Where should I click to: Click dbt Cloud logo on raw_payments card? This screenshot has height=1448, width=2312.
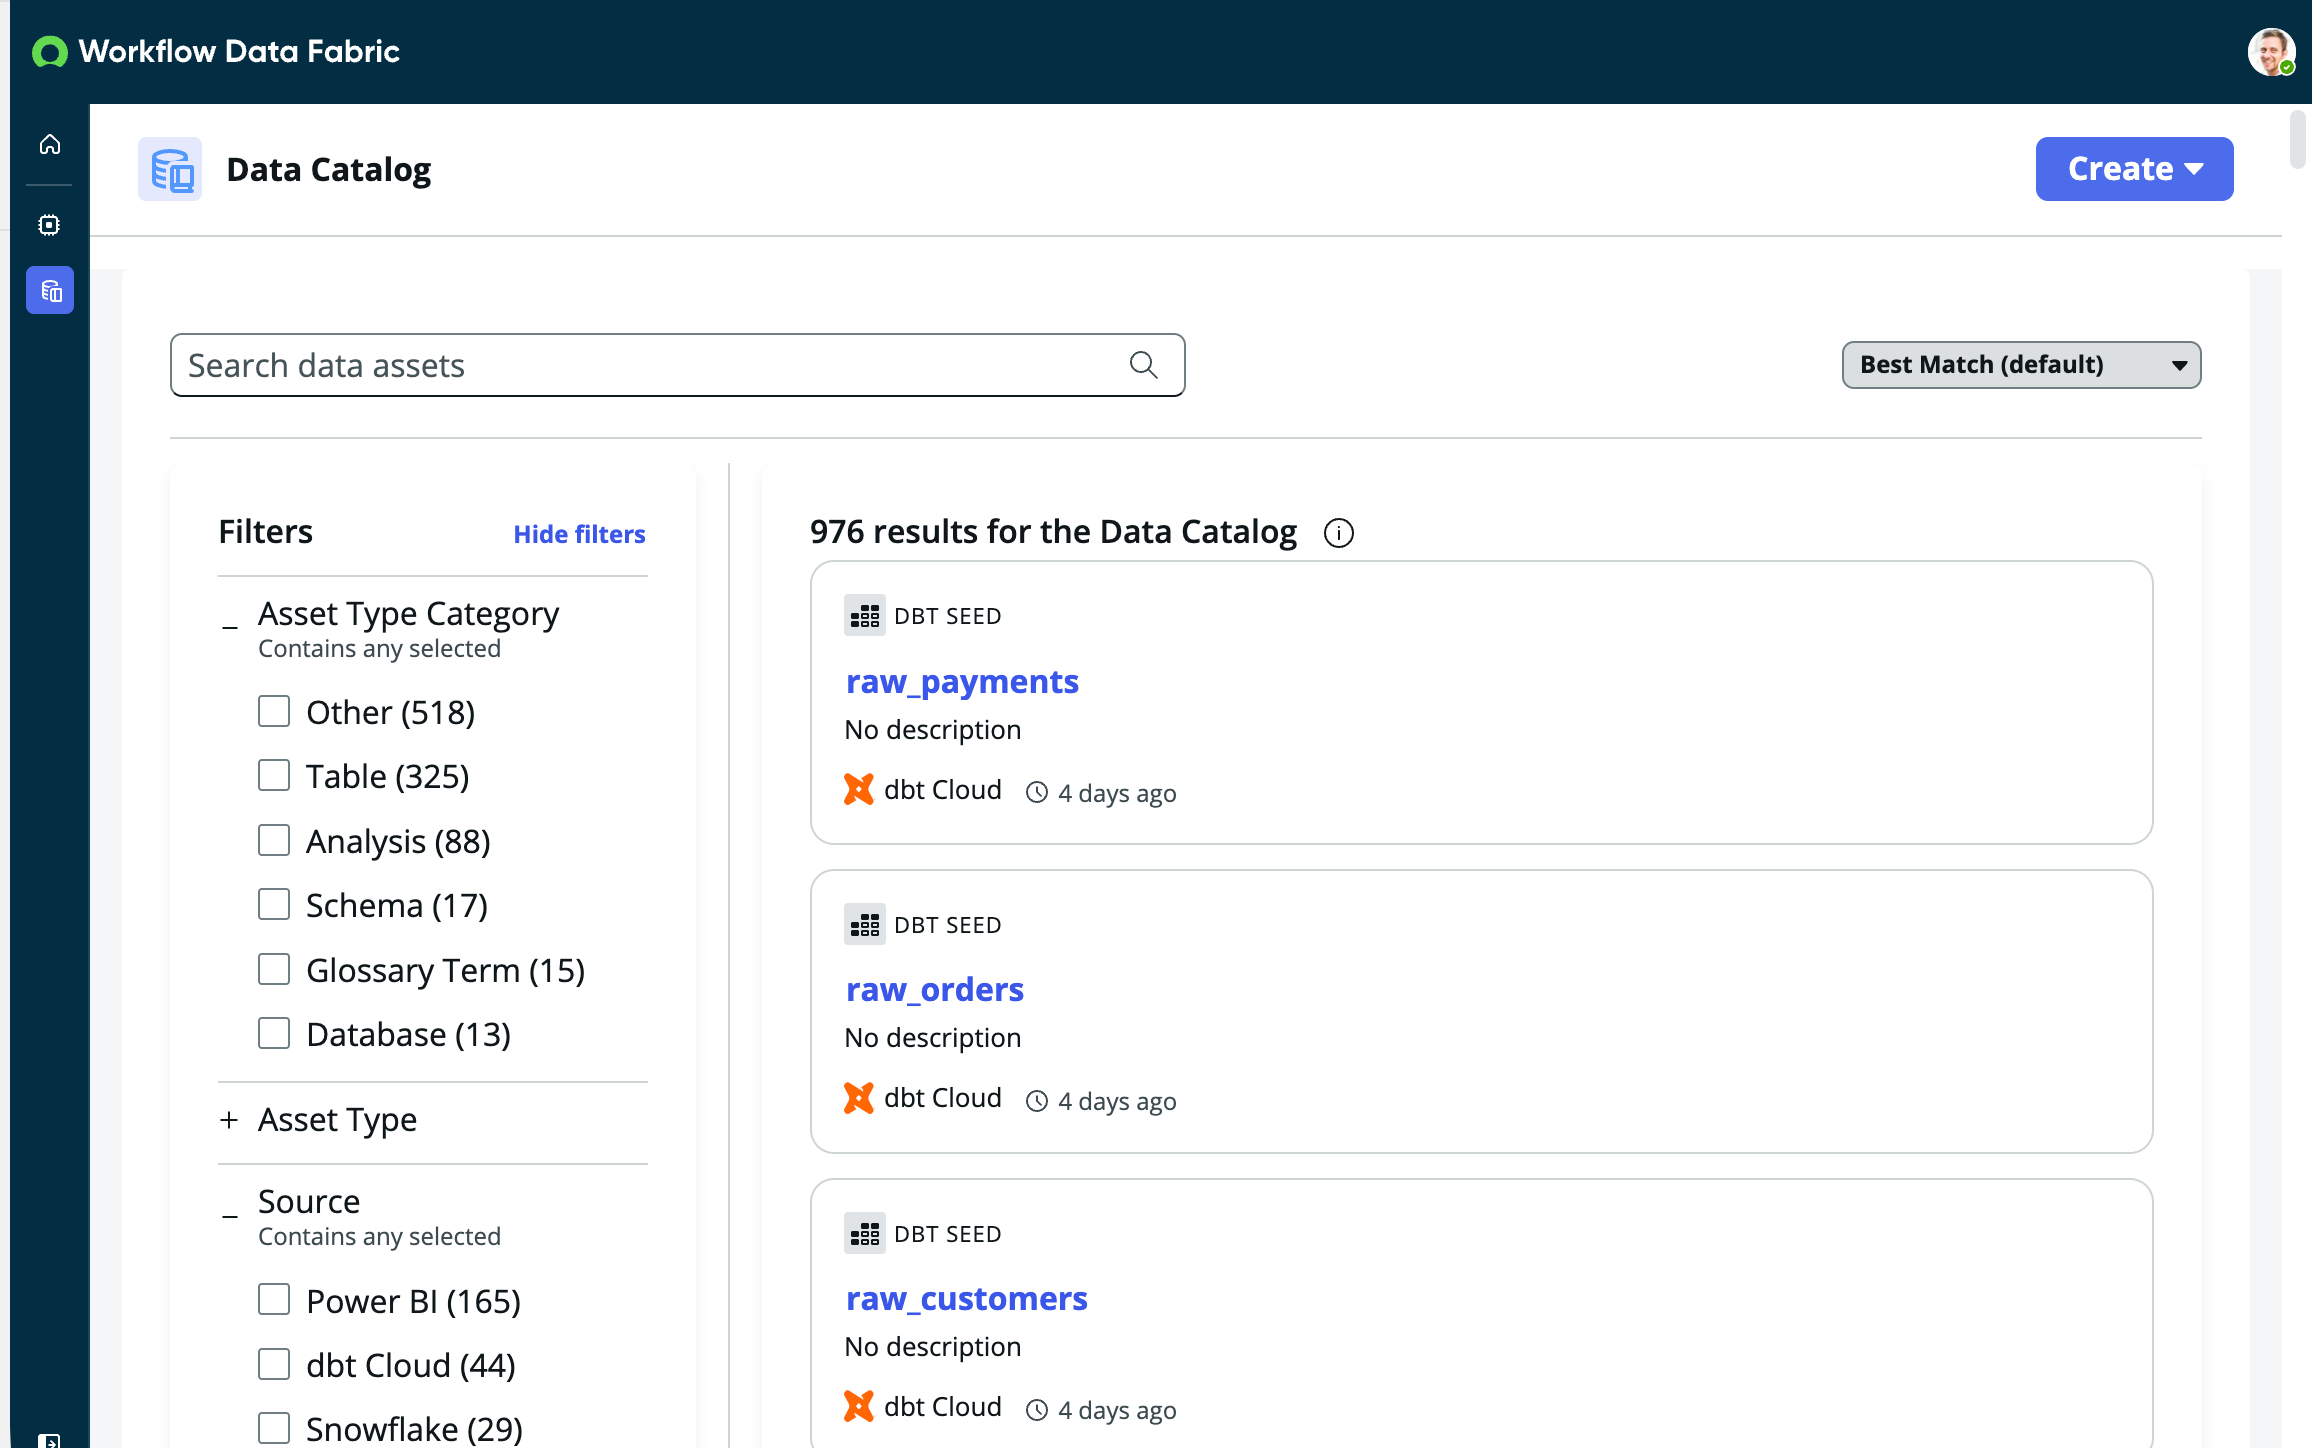click(859, 790)
